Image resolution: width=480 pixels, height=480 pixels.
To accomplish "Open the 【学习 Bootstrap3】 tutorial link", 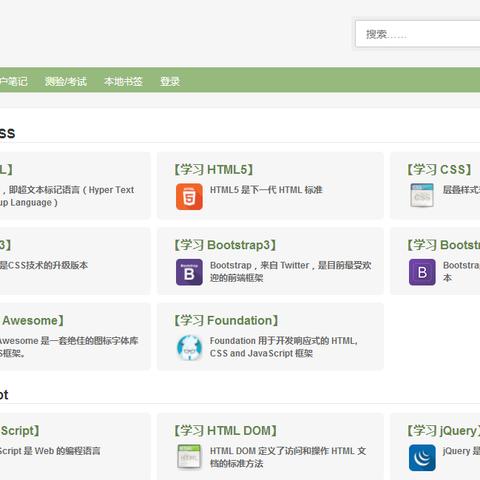I will pos(225,245).
